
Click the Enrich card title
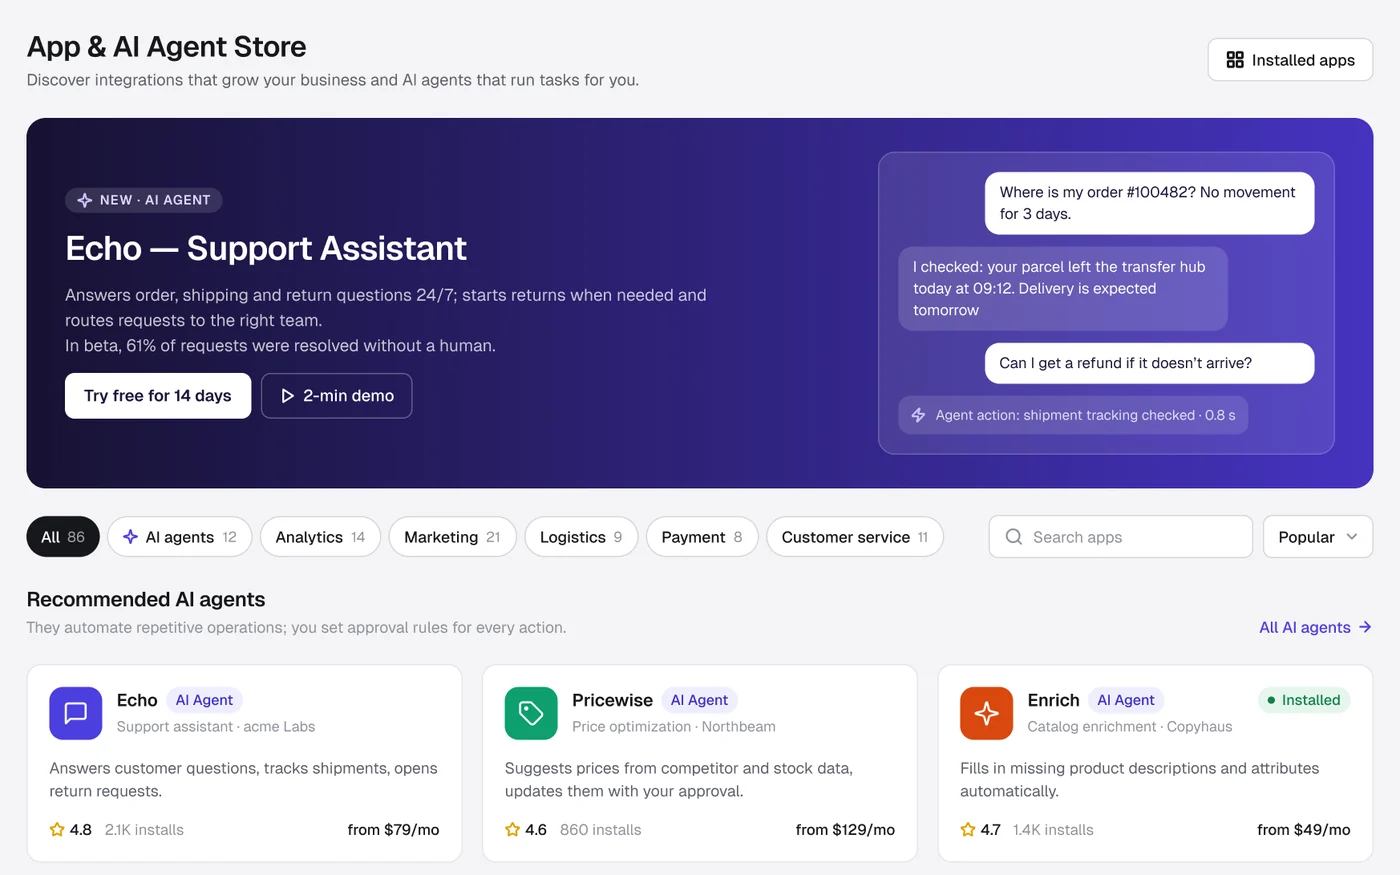[x=1053, y=700]
